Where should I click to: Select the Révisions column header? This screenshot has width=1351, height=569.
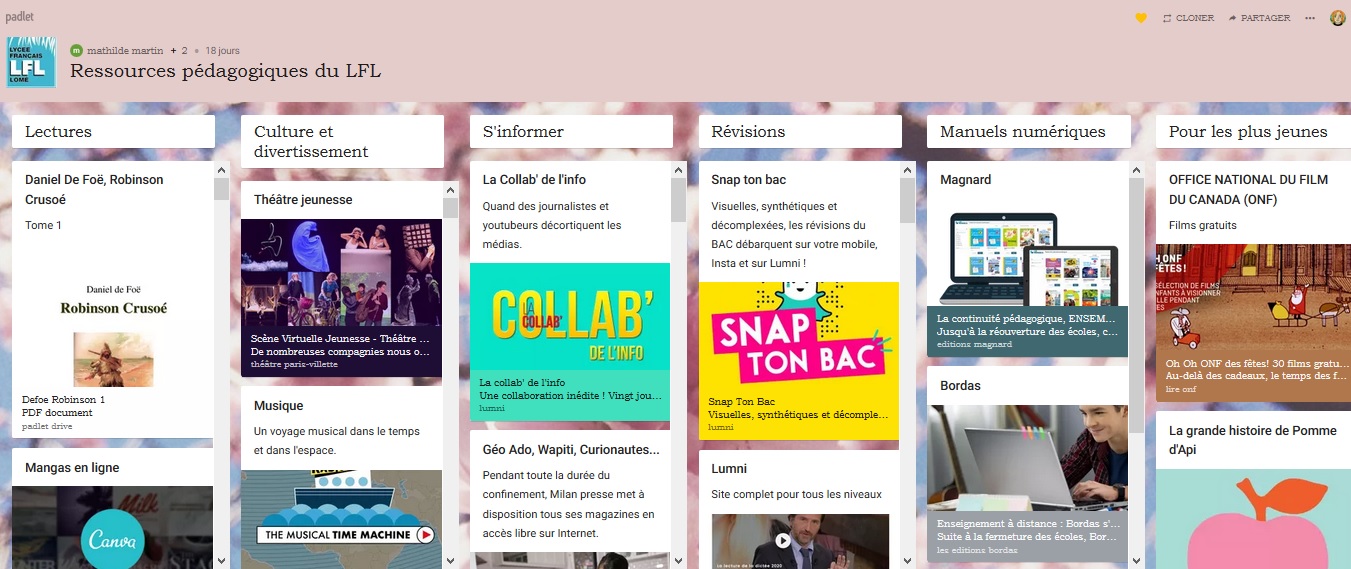(800, 131)
